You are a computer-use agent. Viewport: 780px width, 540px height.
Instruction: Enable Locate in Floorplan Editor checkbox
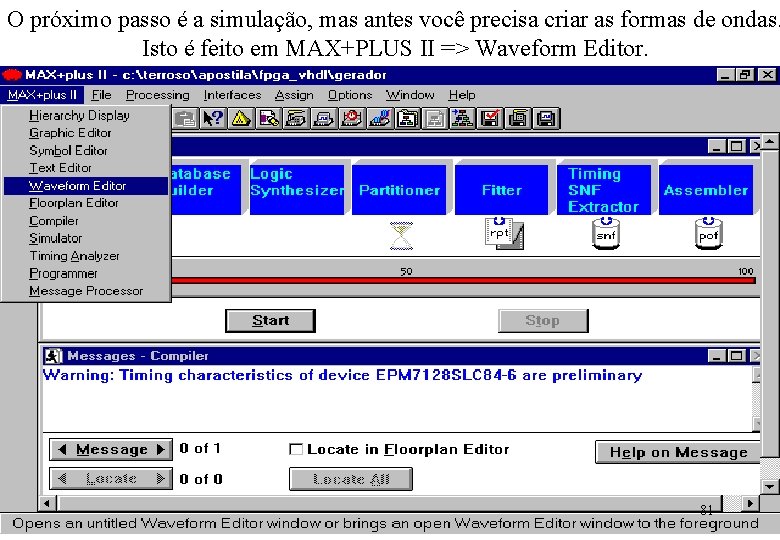(296, 450)
